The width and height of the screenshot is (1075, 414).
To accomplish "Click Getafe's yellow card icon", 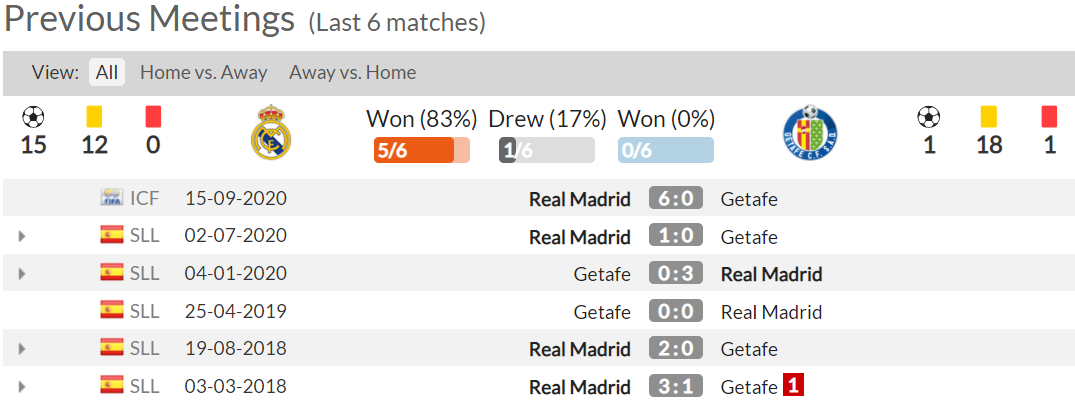I will [989, 117].
